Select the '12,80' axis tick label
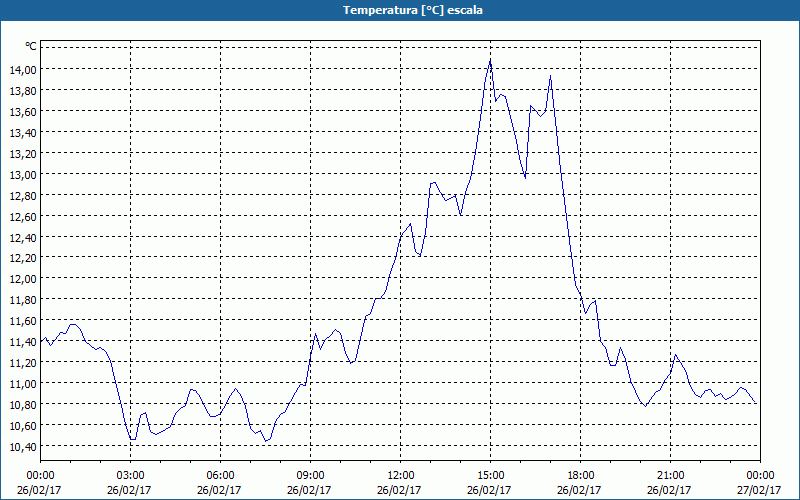 (23, 195)
